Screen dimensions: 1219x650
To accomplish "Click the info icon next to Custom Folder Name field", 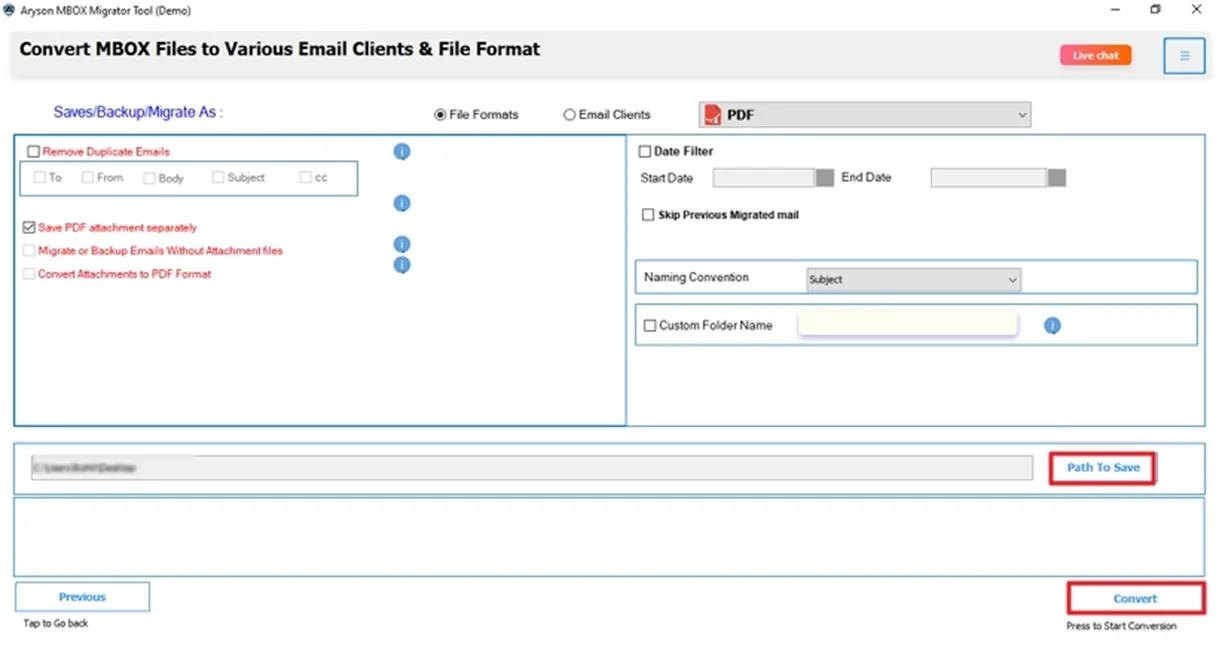I will [x=1052, y=326].
